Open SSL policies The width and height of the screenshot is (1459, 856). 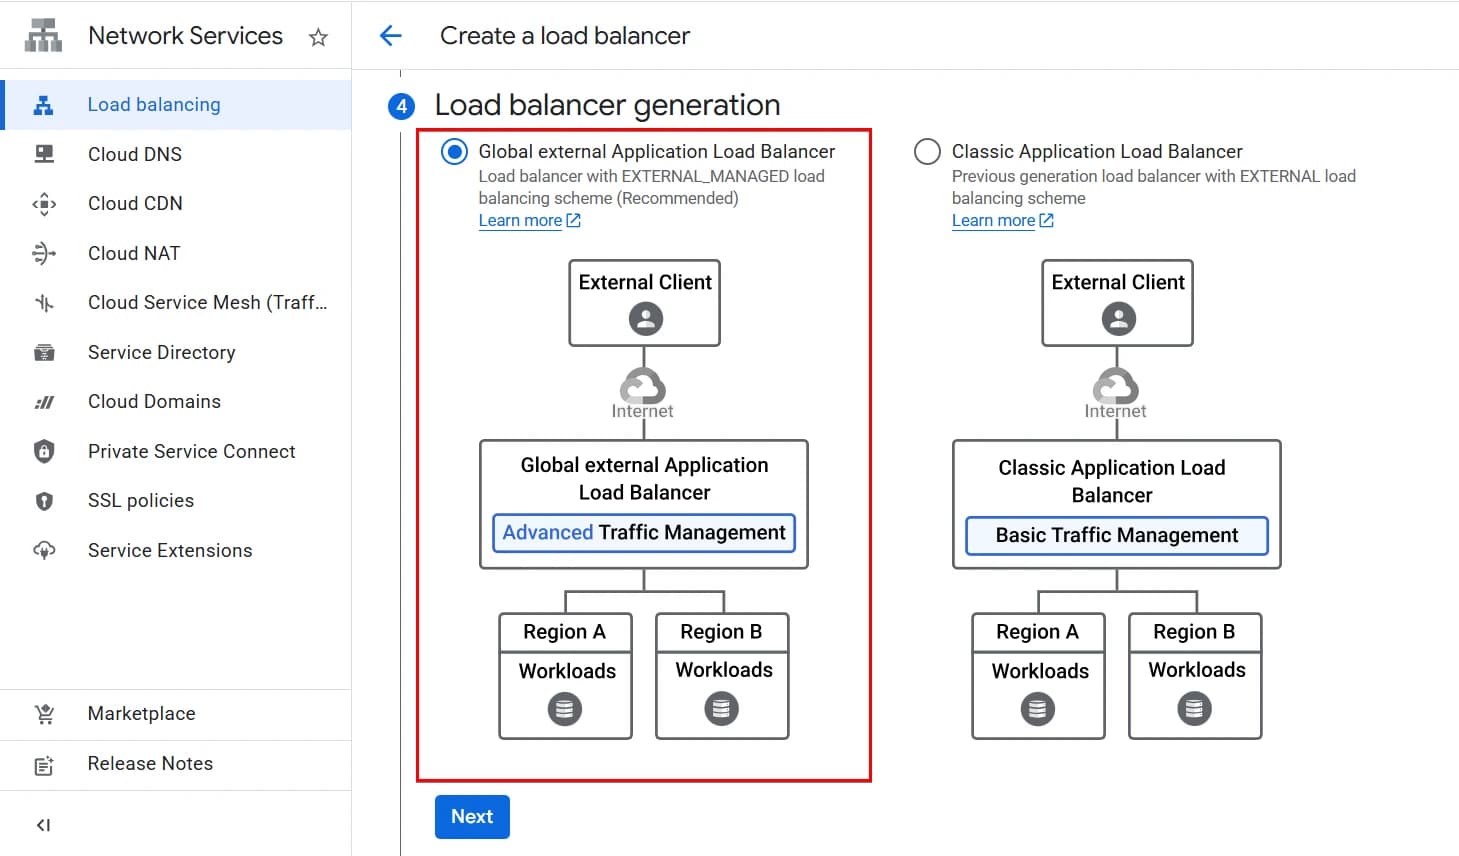[x=140, y=500]
